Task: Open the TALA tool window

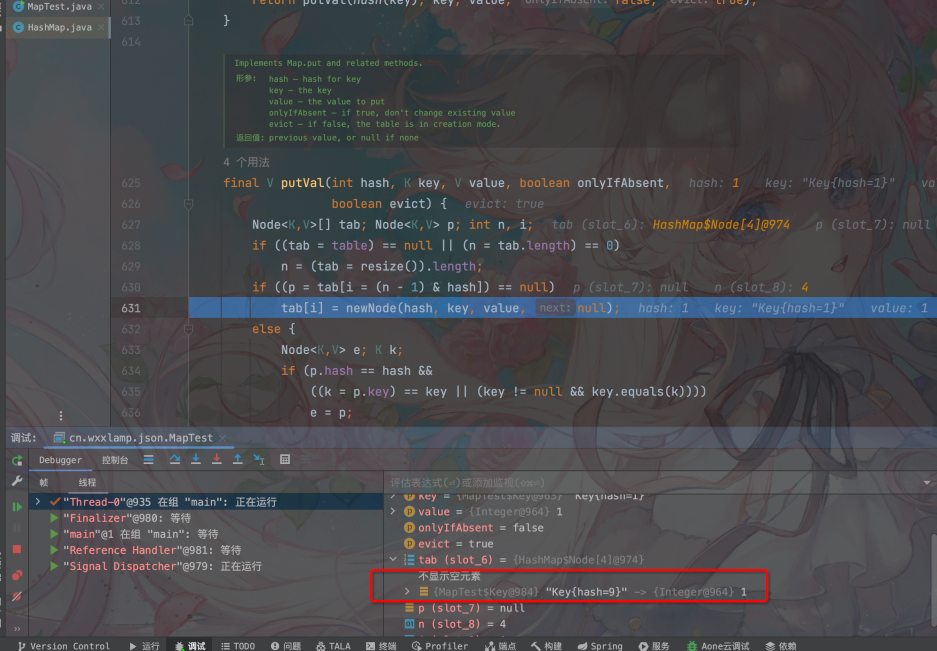Action: click(x=333, y=646)
